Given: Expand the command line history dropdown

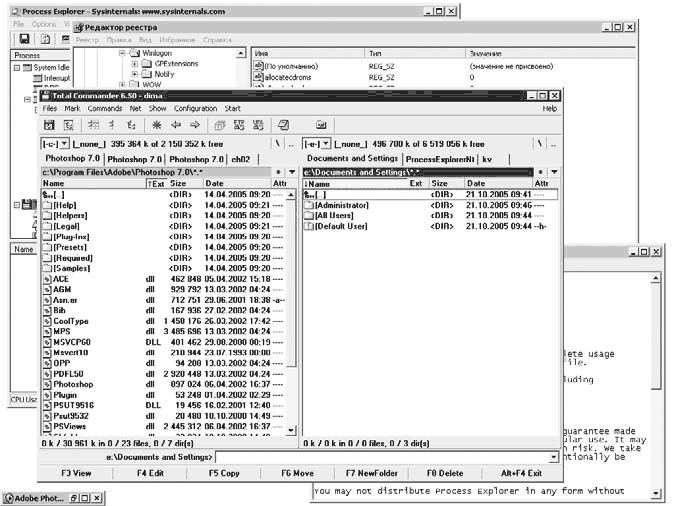Looking at the screenshot, I should pyautogui.click(x=551, y=457).
